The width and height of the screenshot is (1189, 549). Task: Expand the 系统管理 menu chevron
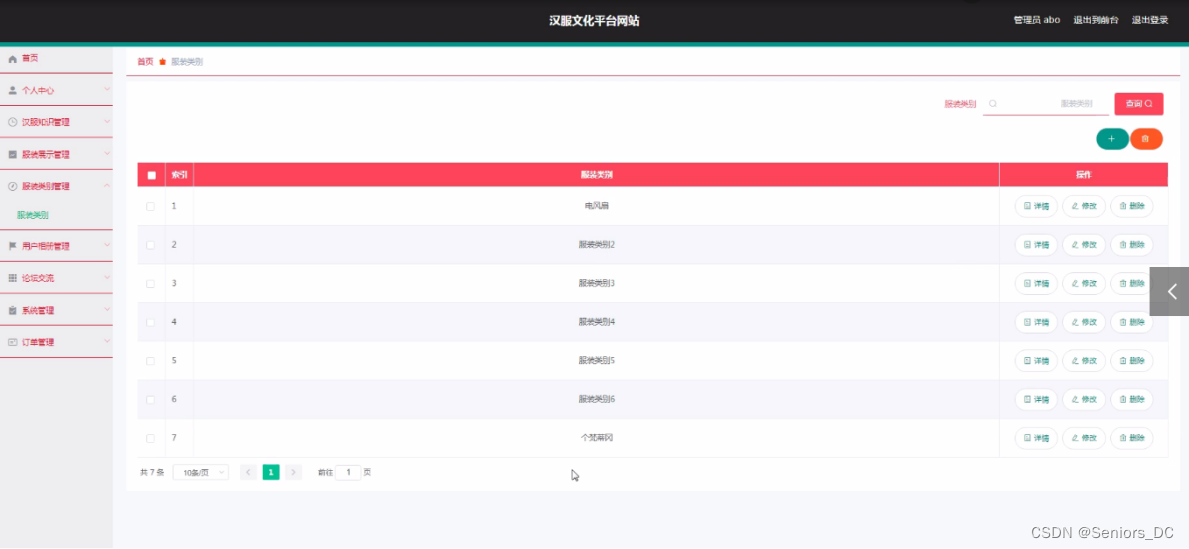click(106, 310)
